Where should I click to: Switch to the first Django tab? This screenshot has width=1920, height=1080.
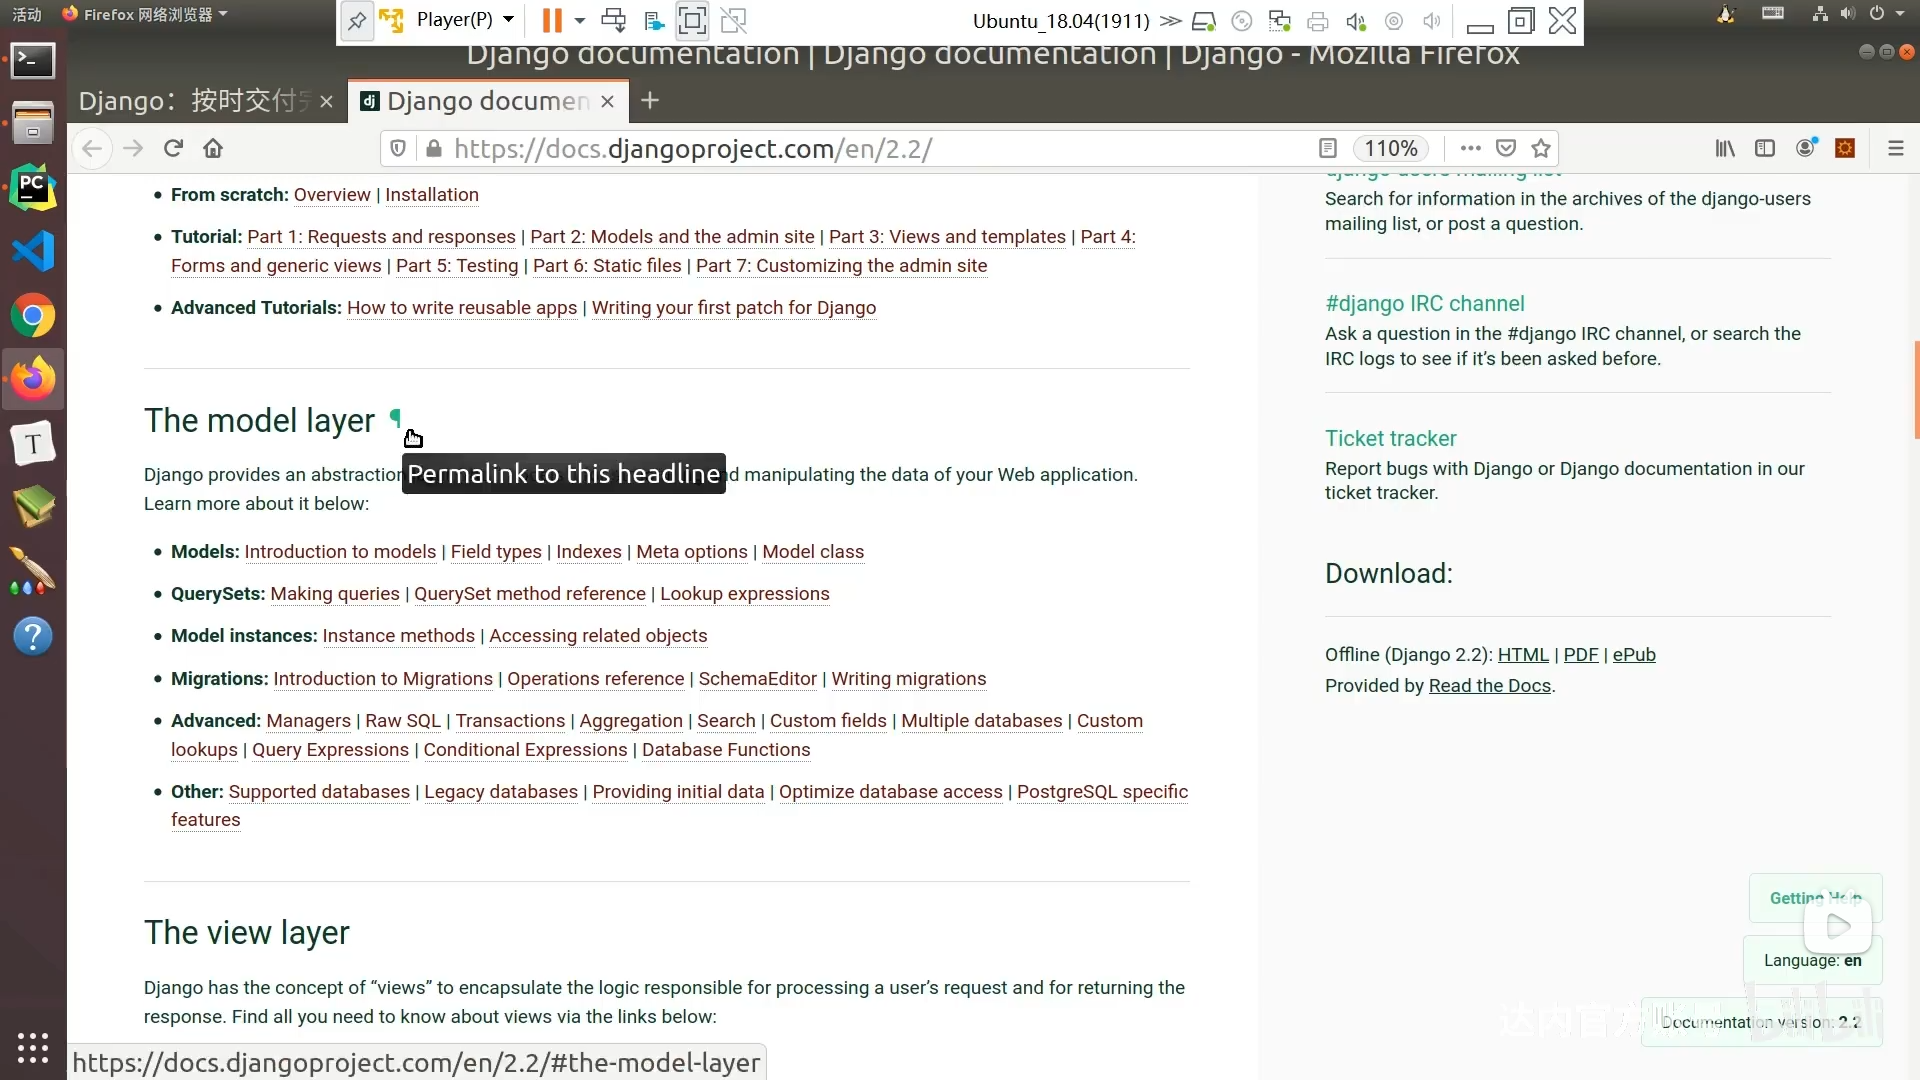click(x=195, y=101)
